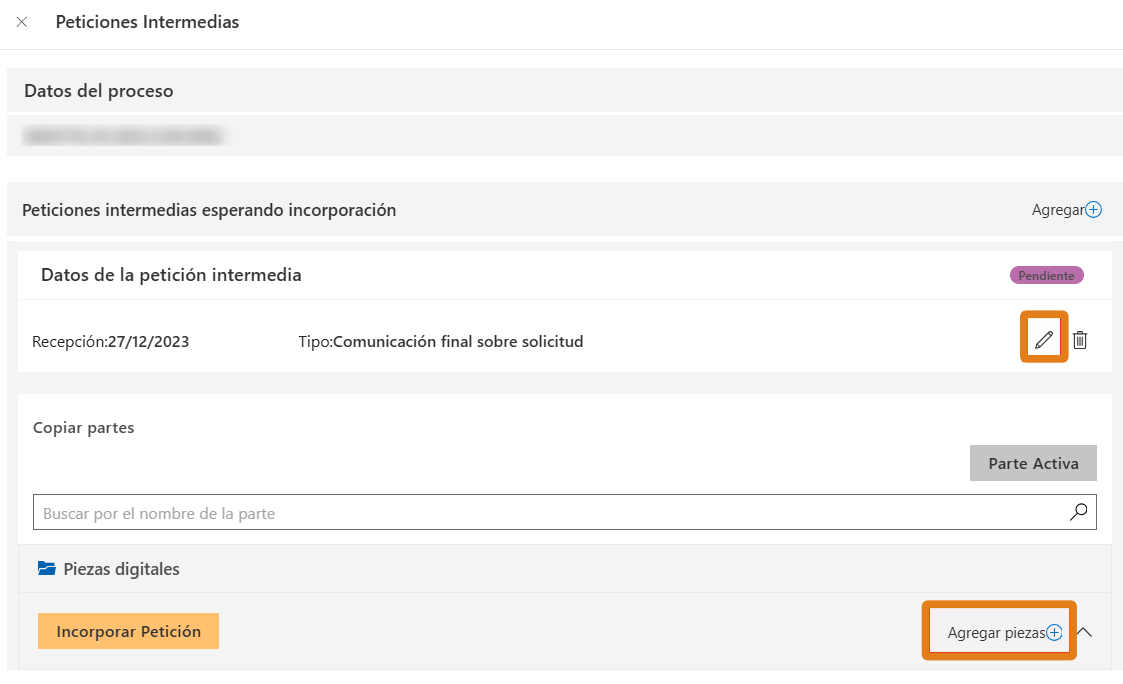This screenshot has width=1123, height=684.
Task: Click the blurred process number row
Action: click(125, 135)
